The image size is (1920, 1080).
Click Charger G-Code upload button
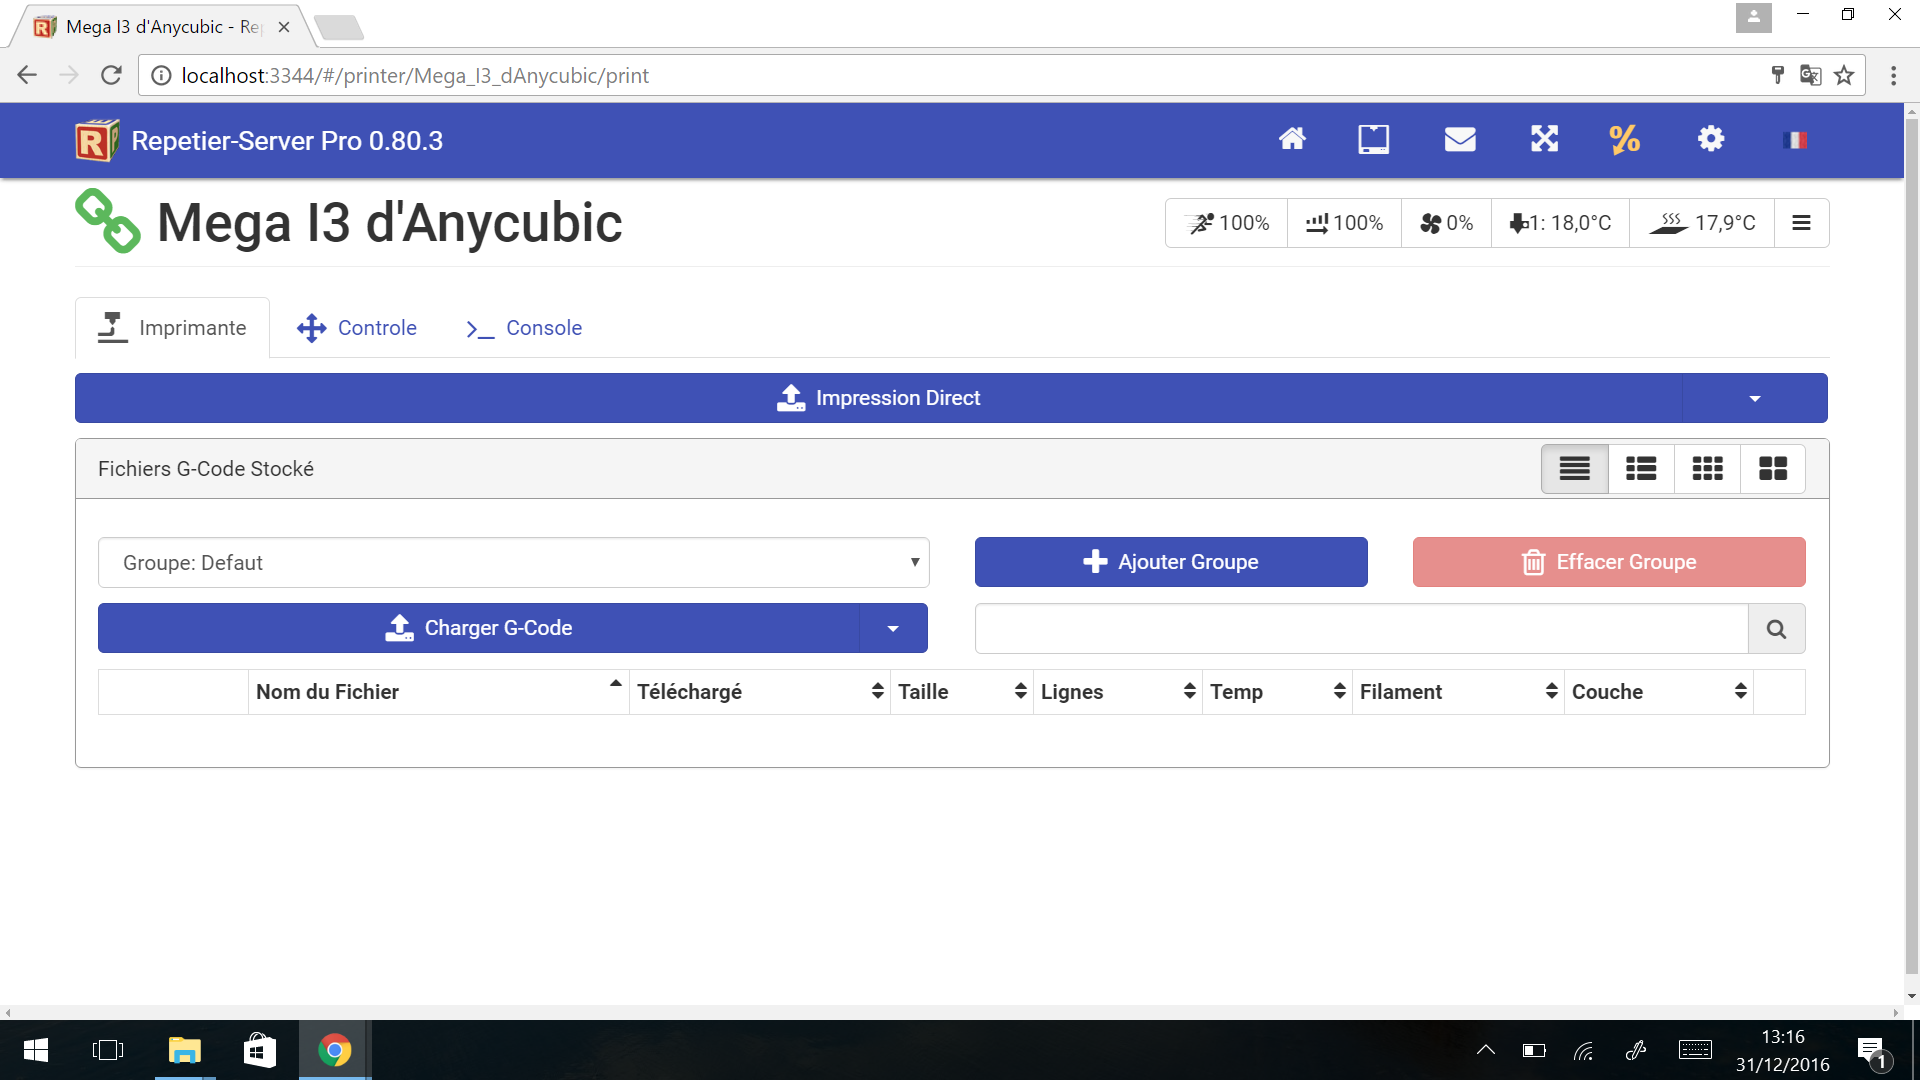tap(478, 628)
